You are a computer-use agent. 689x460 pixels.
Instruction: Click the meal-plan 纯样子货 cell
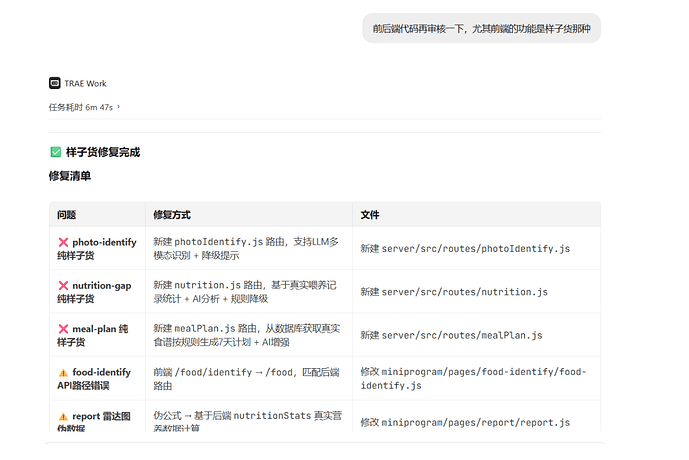click(x=97, y=335)
